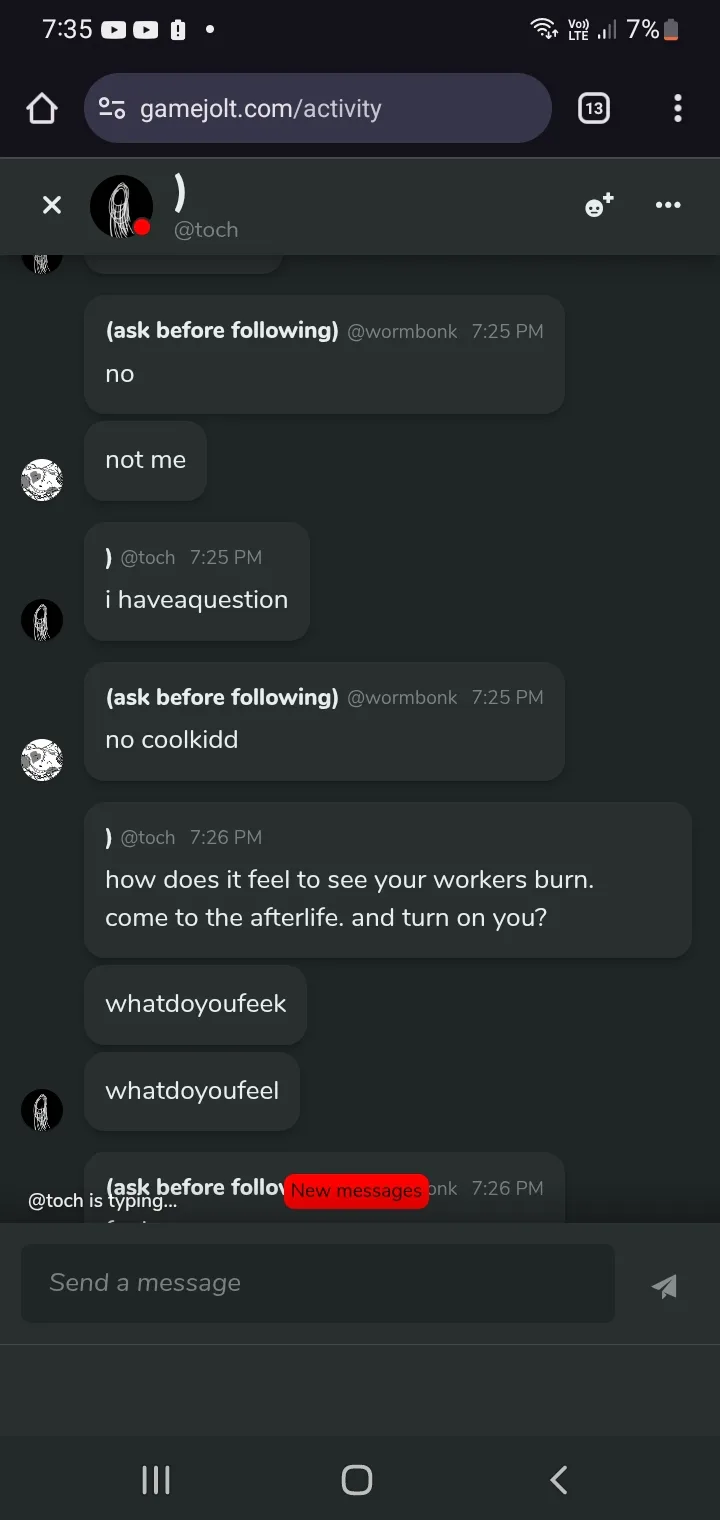The height and width of the screenshot is (1520, 720).
Task: Focus the Send a message field
Action: coord(318,1283)
